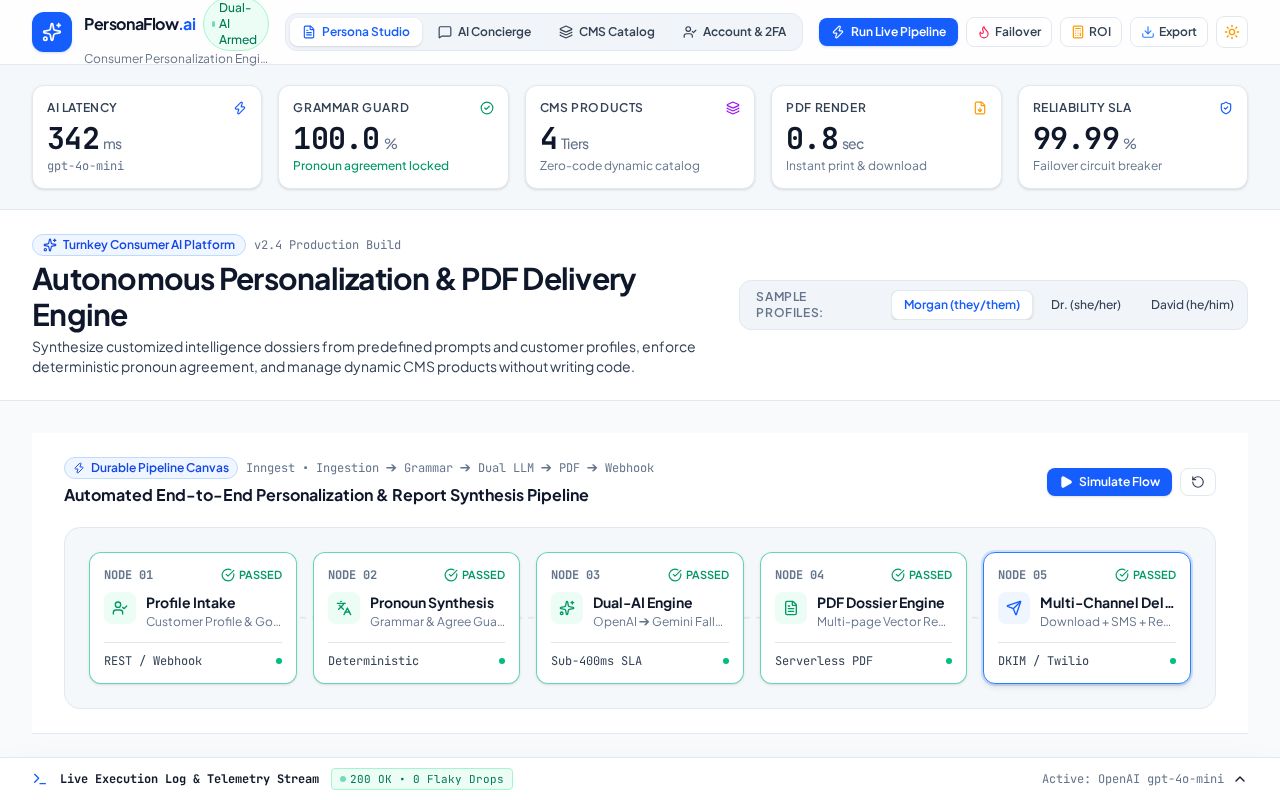Click the Deterministic label in Node 02

click(x=373, y=661)
